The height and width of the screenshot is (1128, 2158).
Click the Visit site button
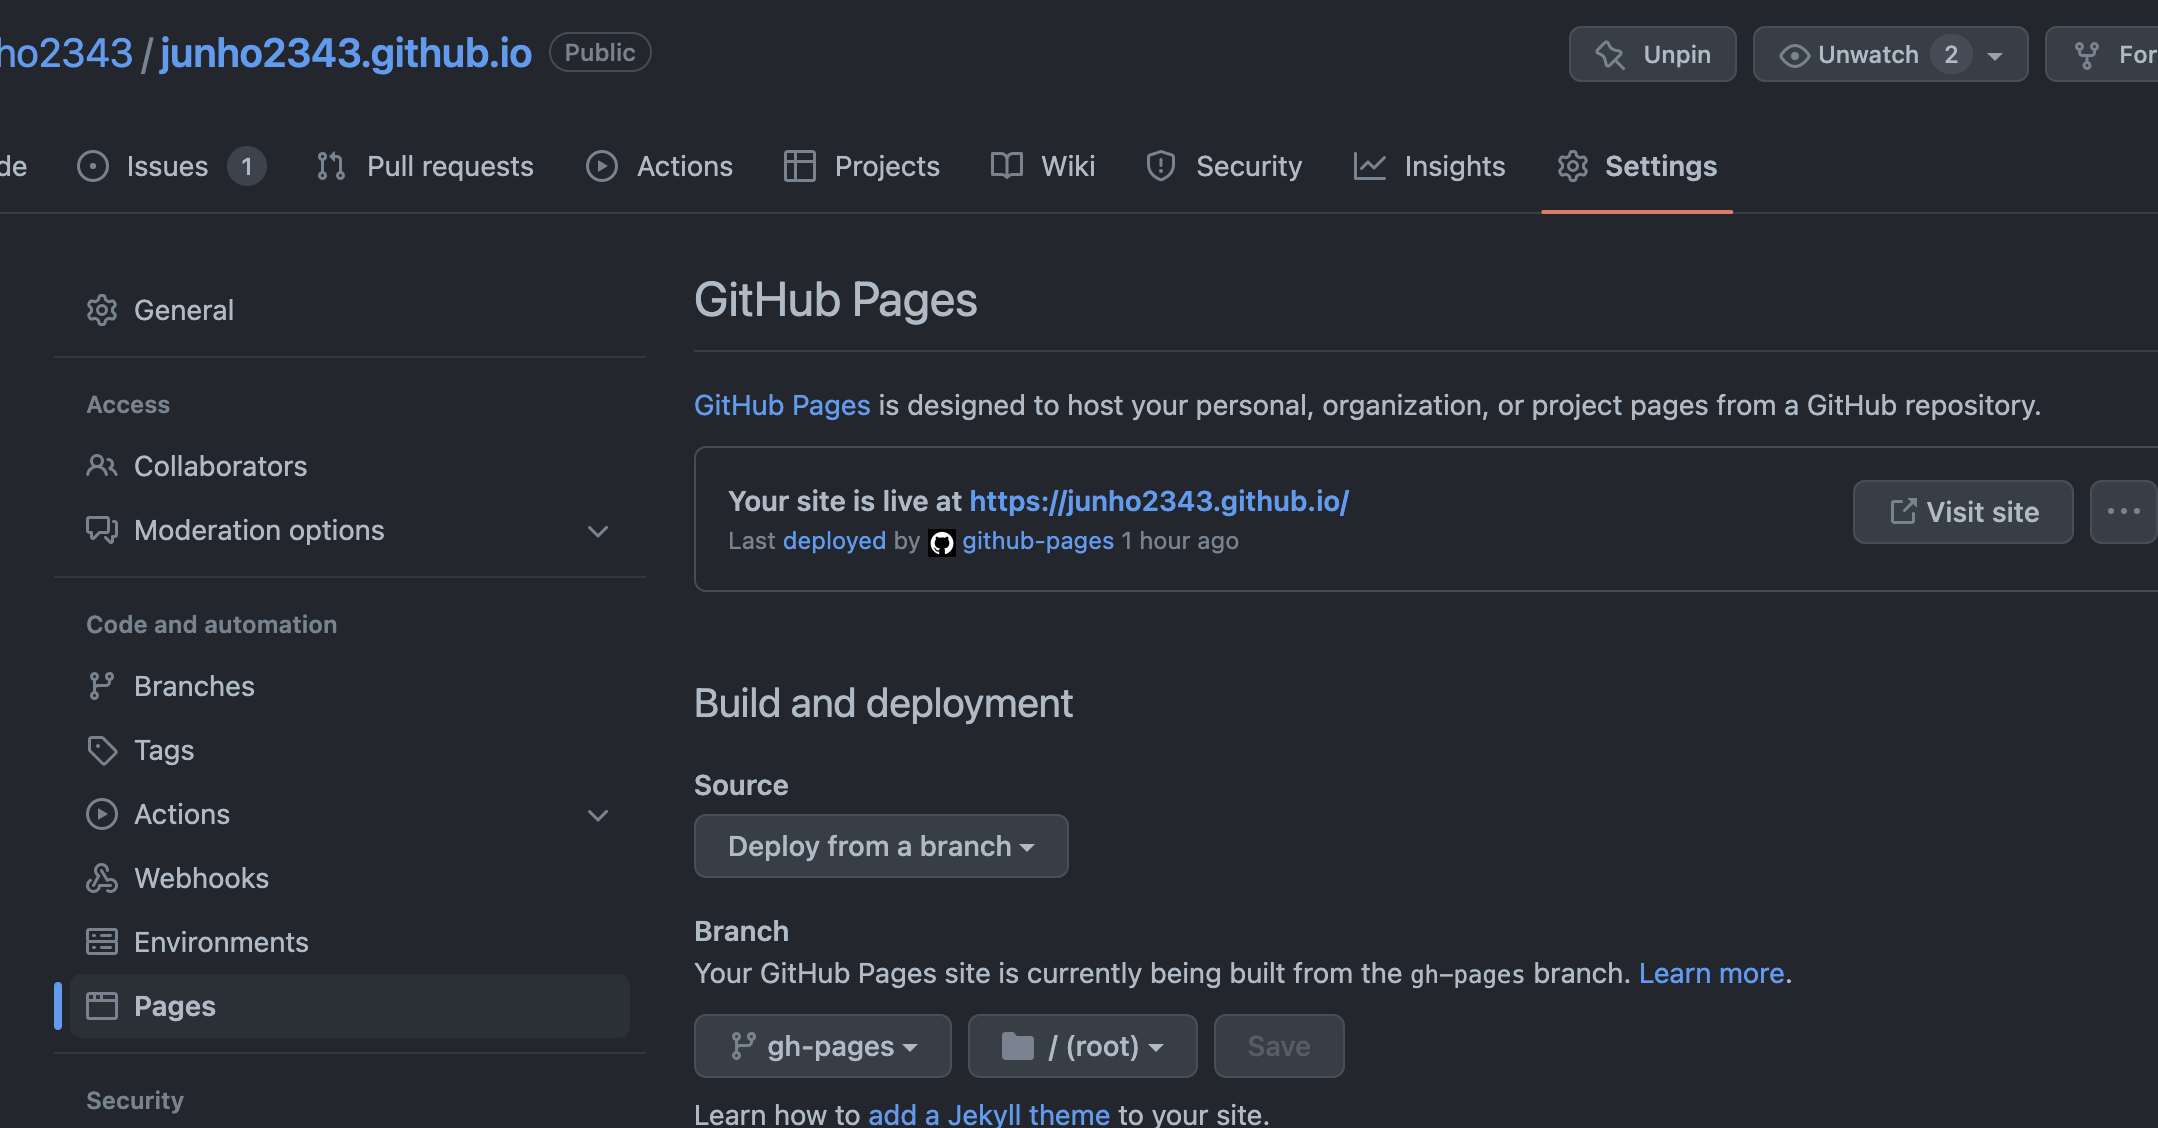[x=1963, y=512]
